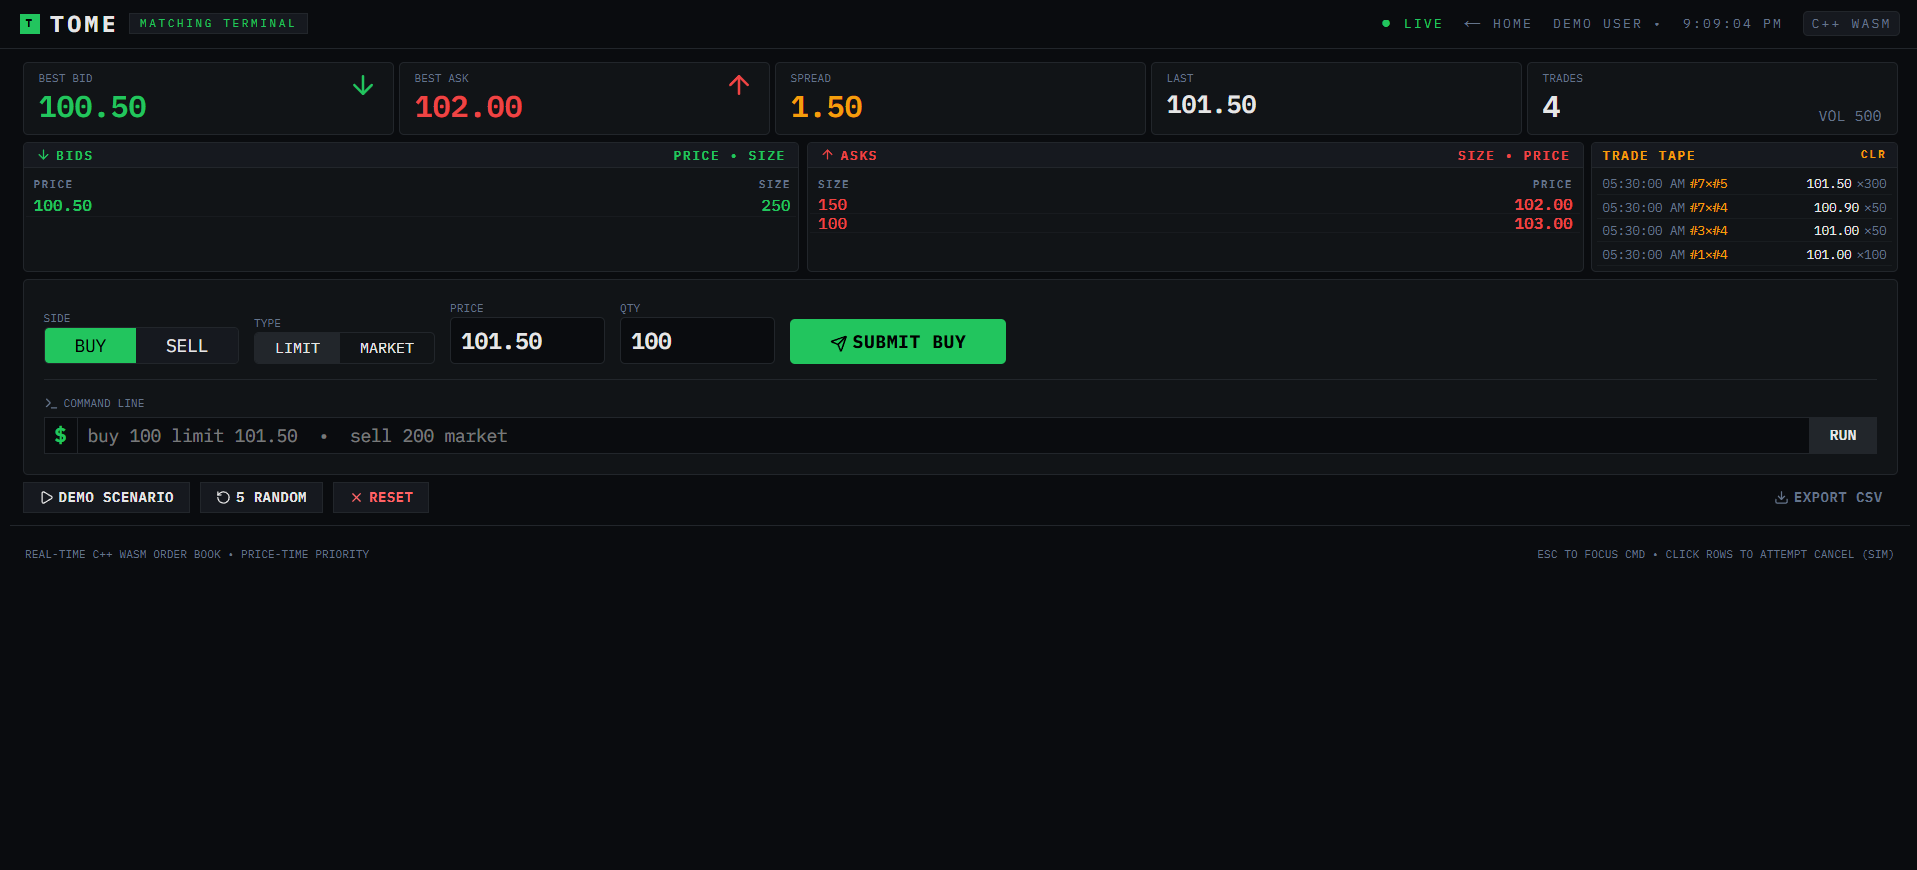Reset the order book
This screenshot has width=1917, height=870.
[381, 497]
